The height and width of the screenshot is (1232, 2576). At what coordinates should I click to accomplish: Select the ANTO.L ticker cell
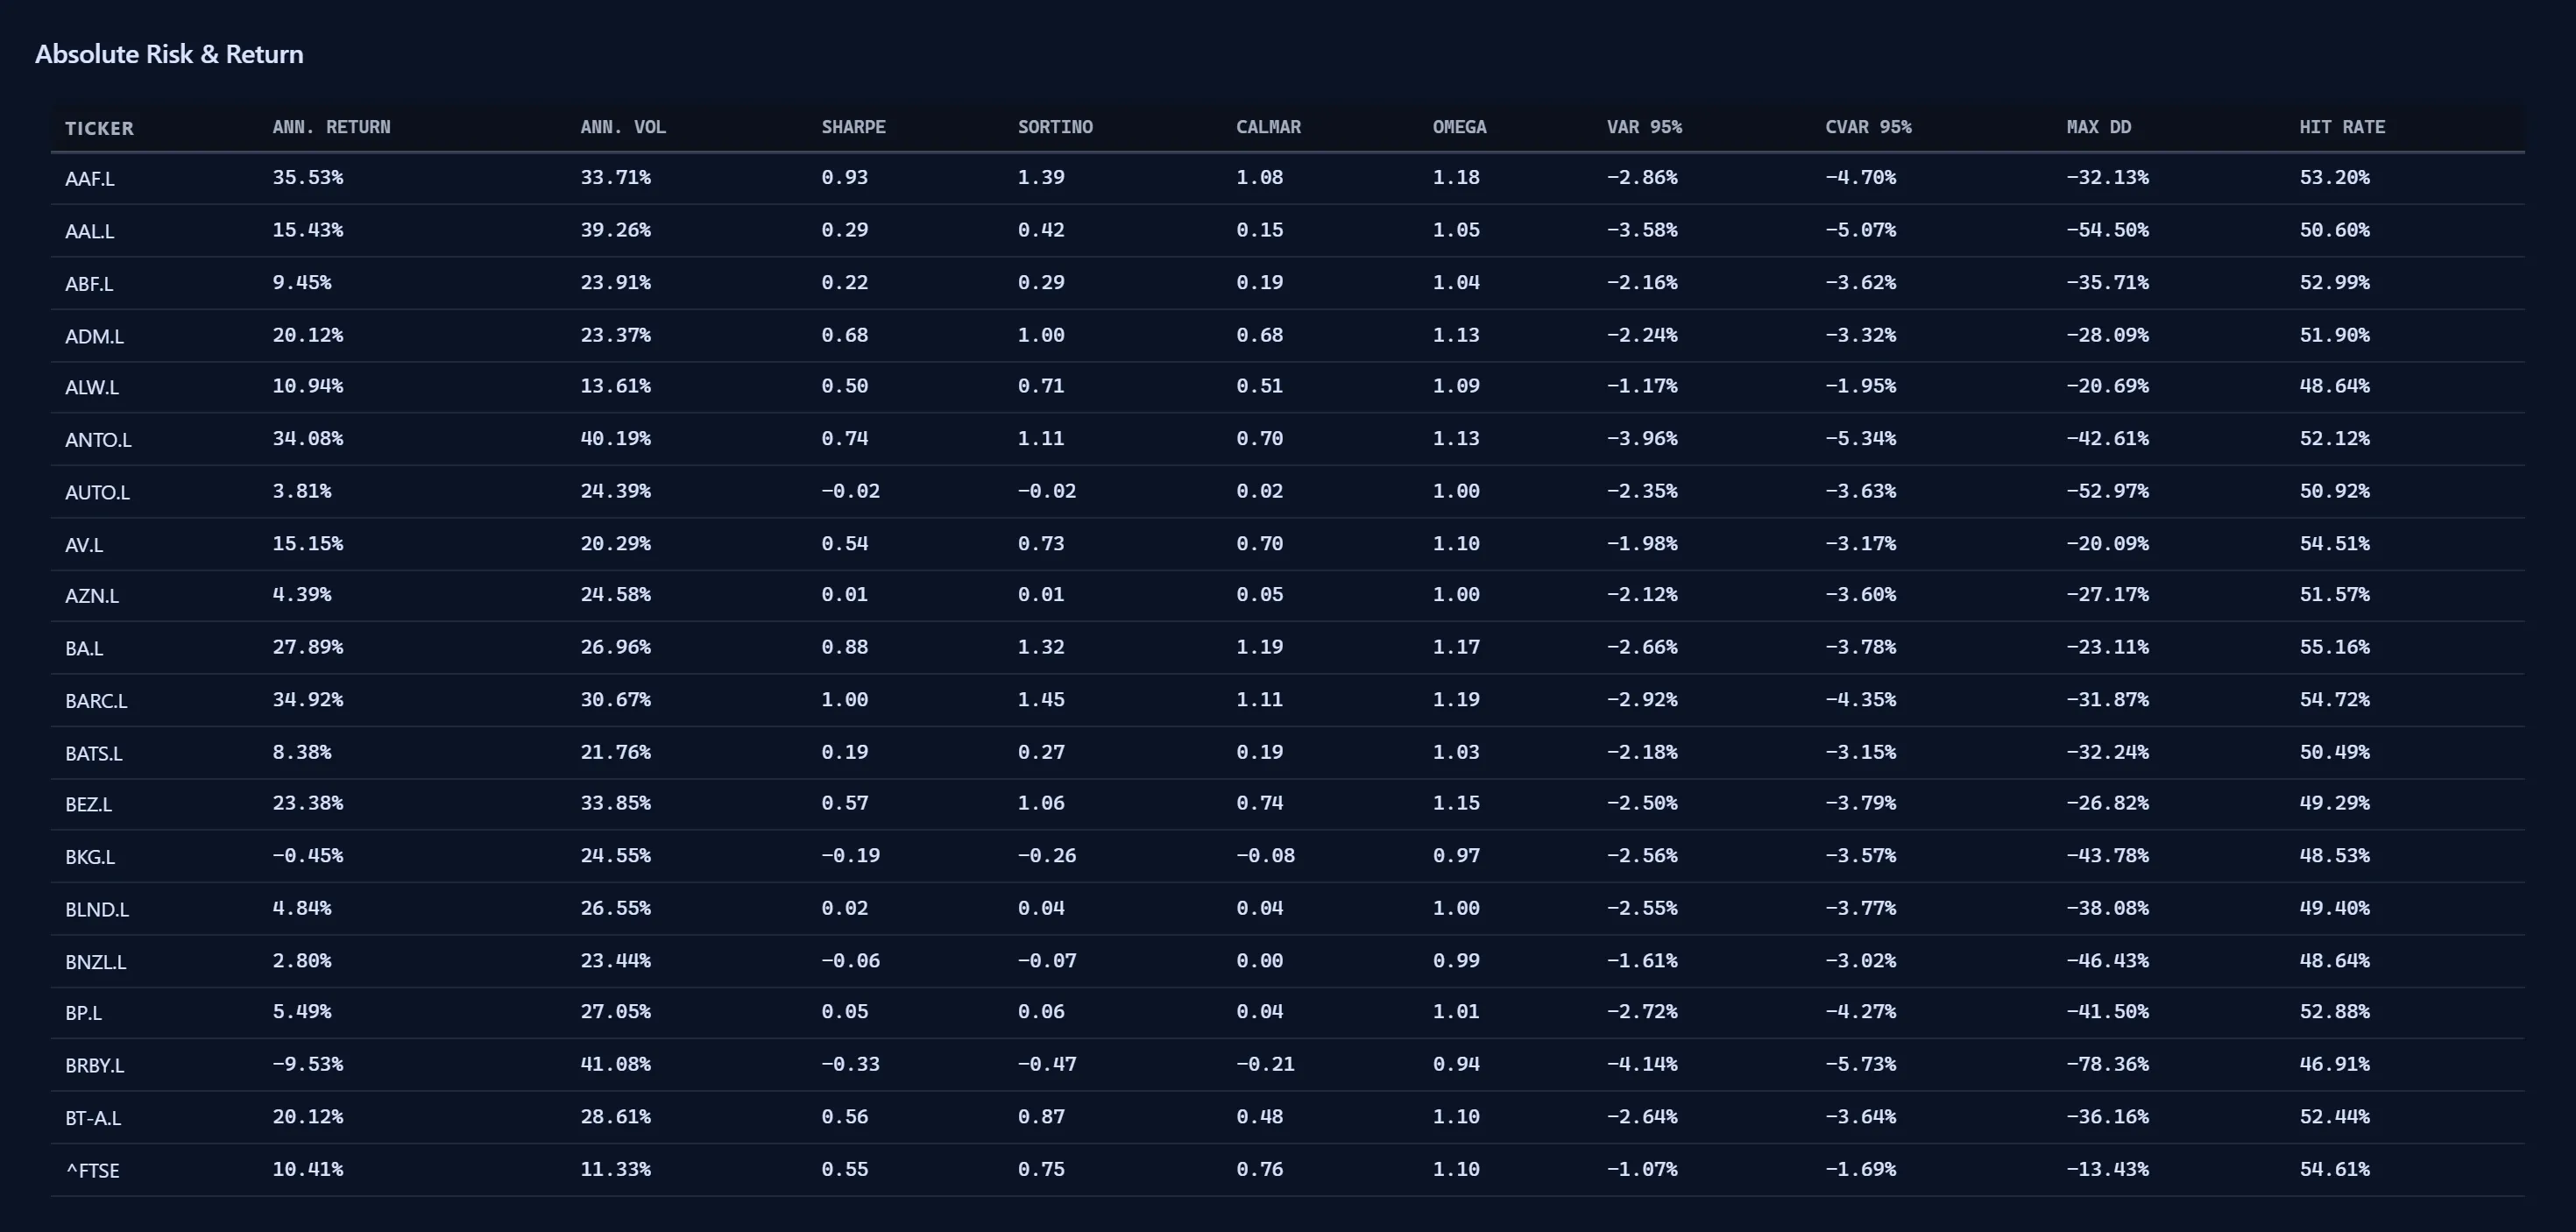pyautogui.click(x=98, y=440)
